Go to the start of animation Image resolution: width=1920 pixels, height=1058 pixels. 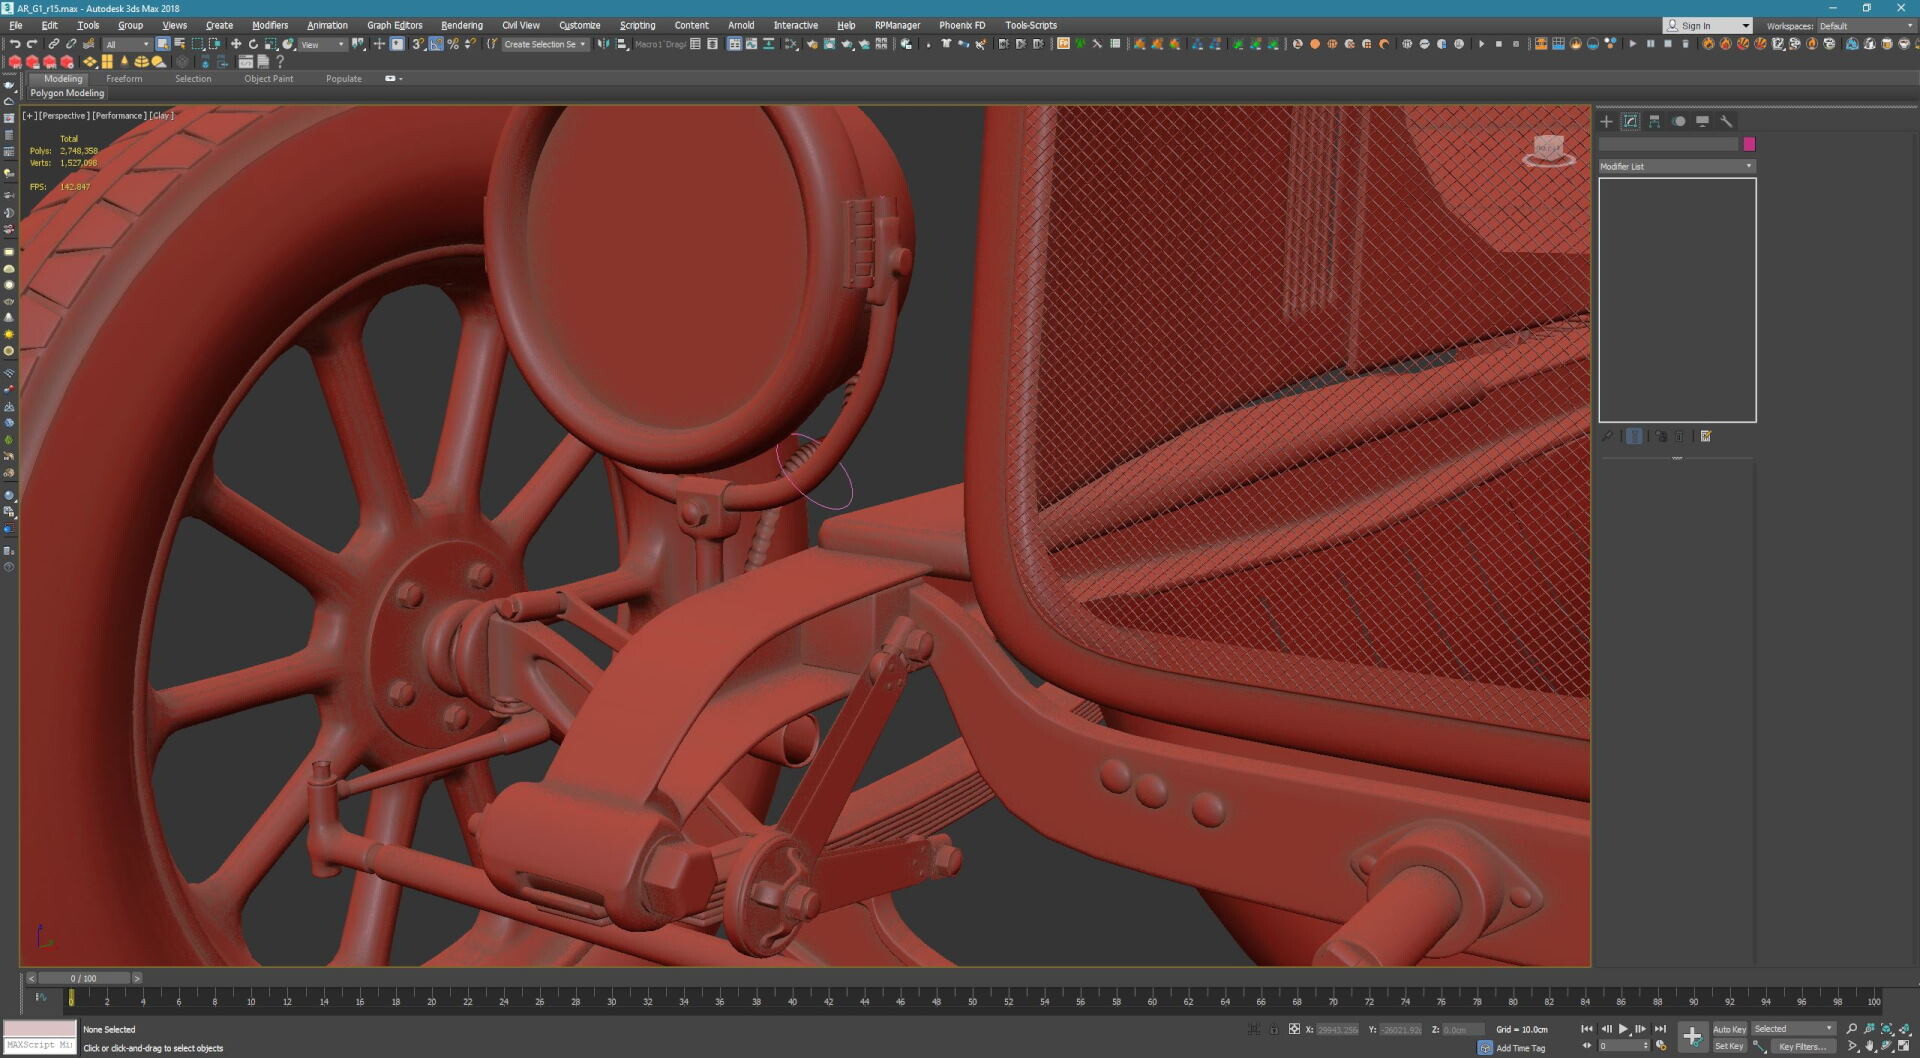coord(1587,1029)
